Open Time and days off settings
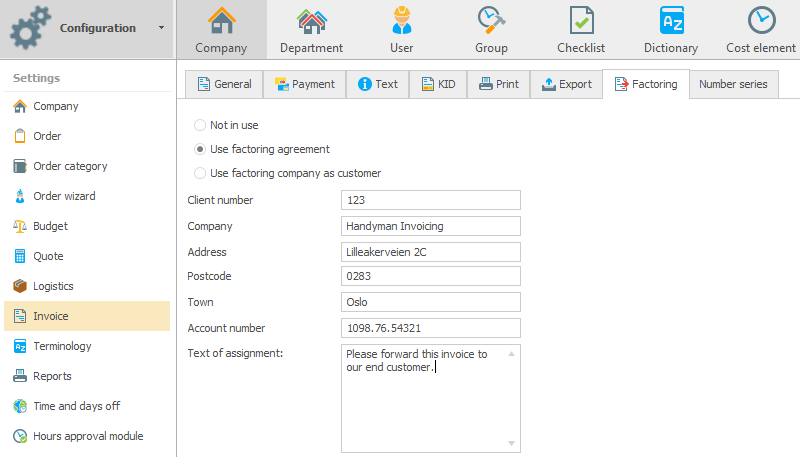 click(87, 406)
